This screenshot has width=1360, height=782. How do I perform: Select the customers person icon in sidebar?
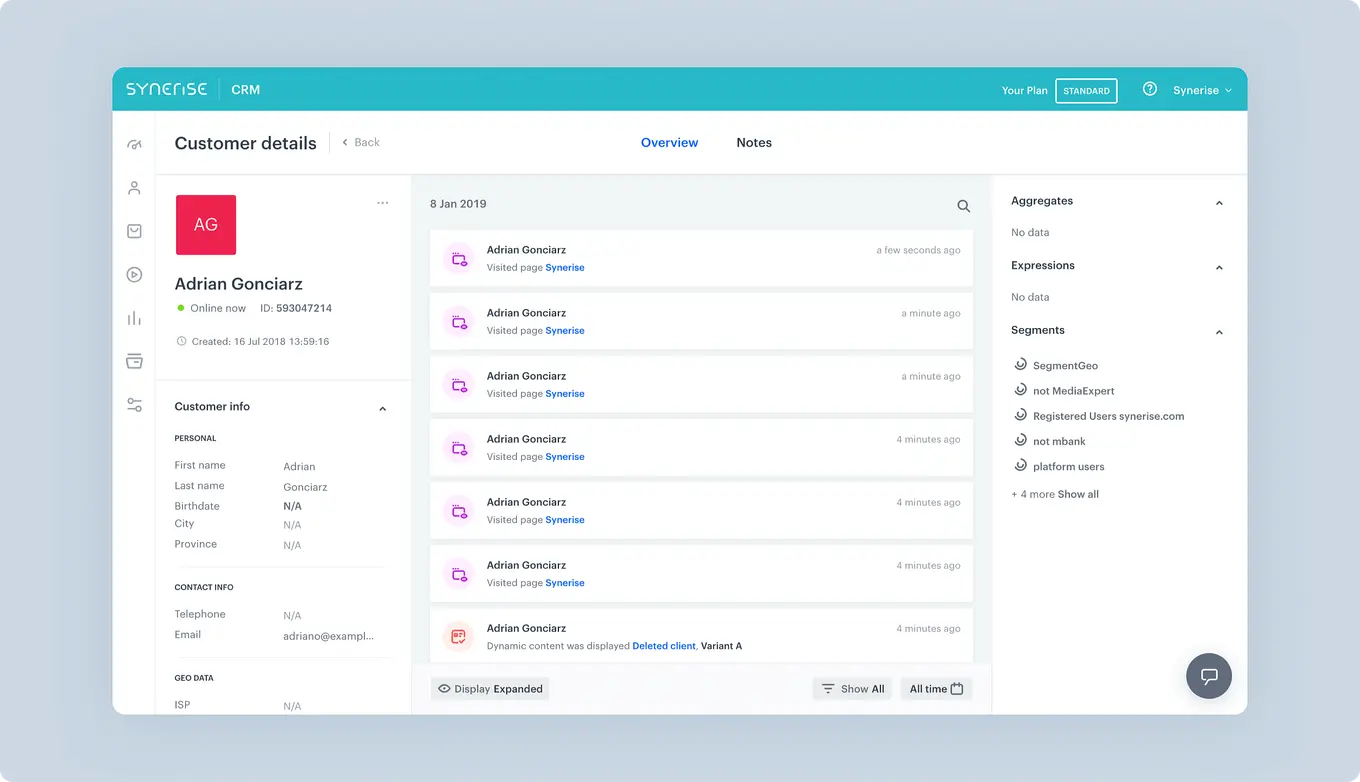pyautogui.click(x=134, y=187)
